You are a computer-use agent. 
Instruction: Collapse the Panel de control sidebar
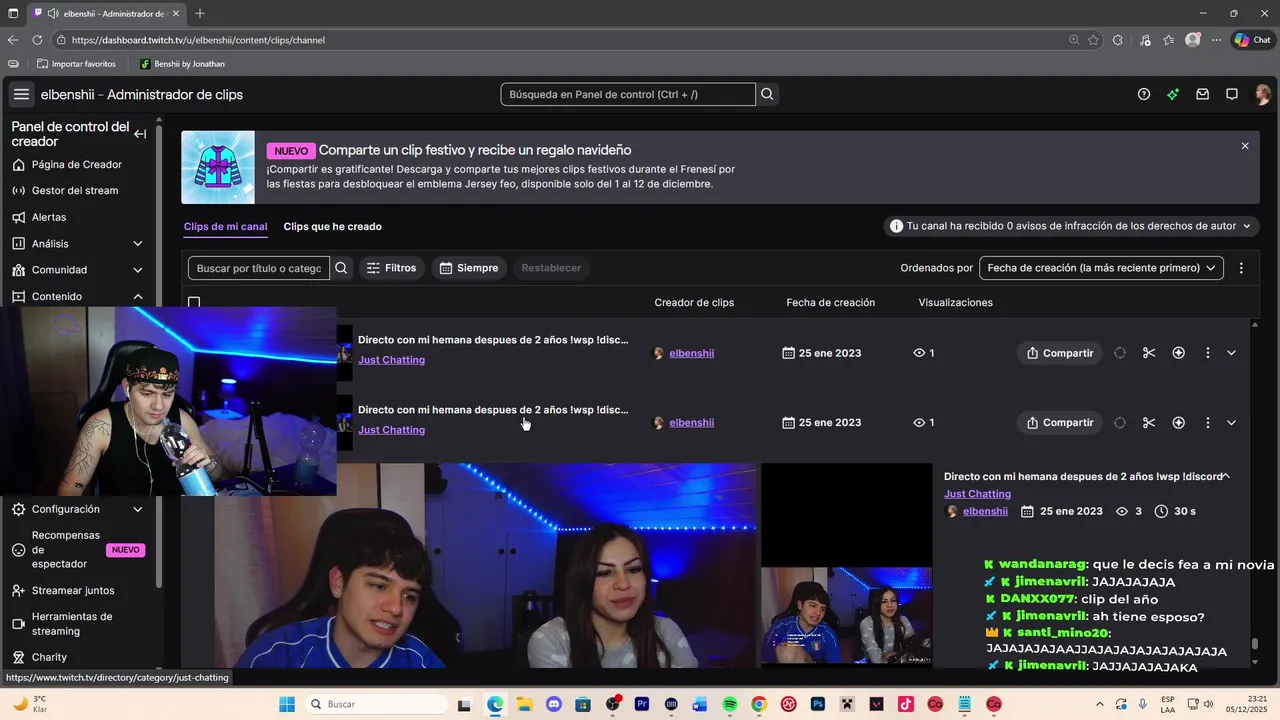tap(140, 134)
